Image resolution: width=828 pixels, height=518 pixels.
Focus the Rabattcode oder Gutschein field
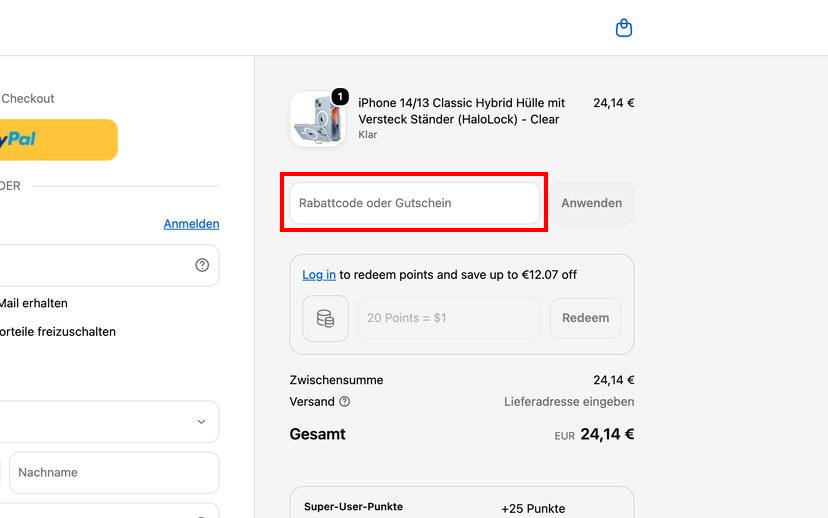pyautogui.click(x=415, y=203)
